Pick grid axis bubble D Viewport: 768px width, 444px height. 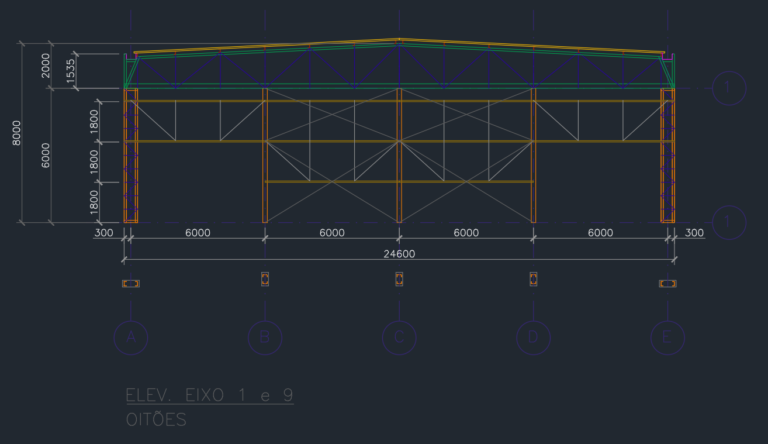tap(533, 338)
